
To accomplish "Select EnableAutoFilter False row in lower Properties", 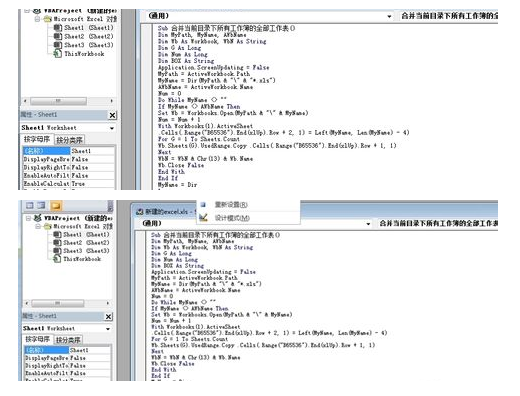I will [68, 373].
